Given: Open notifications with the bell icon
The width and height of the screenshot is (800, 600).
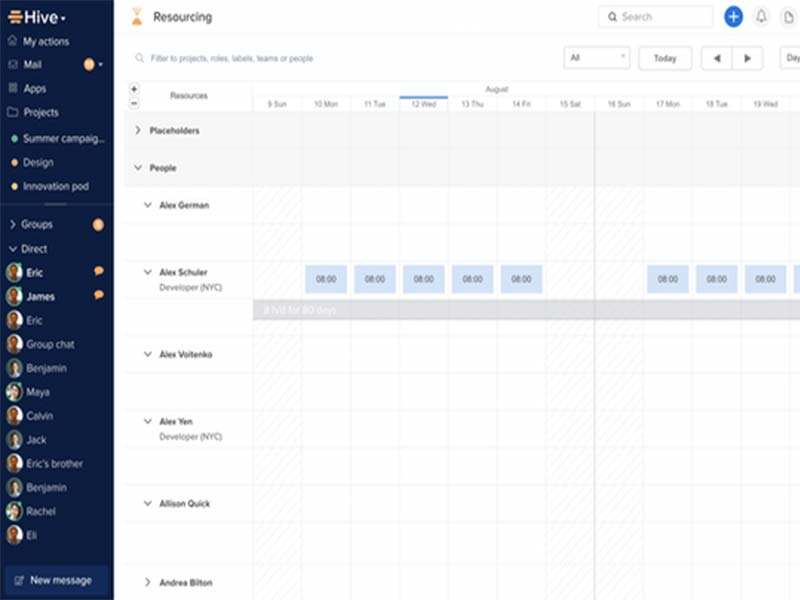Looking at the screenshot, I should 761,16.
